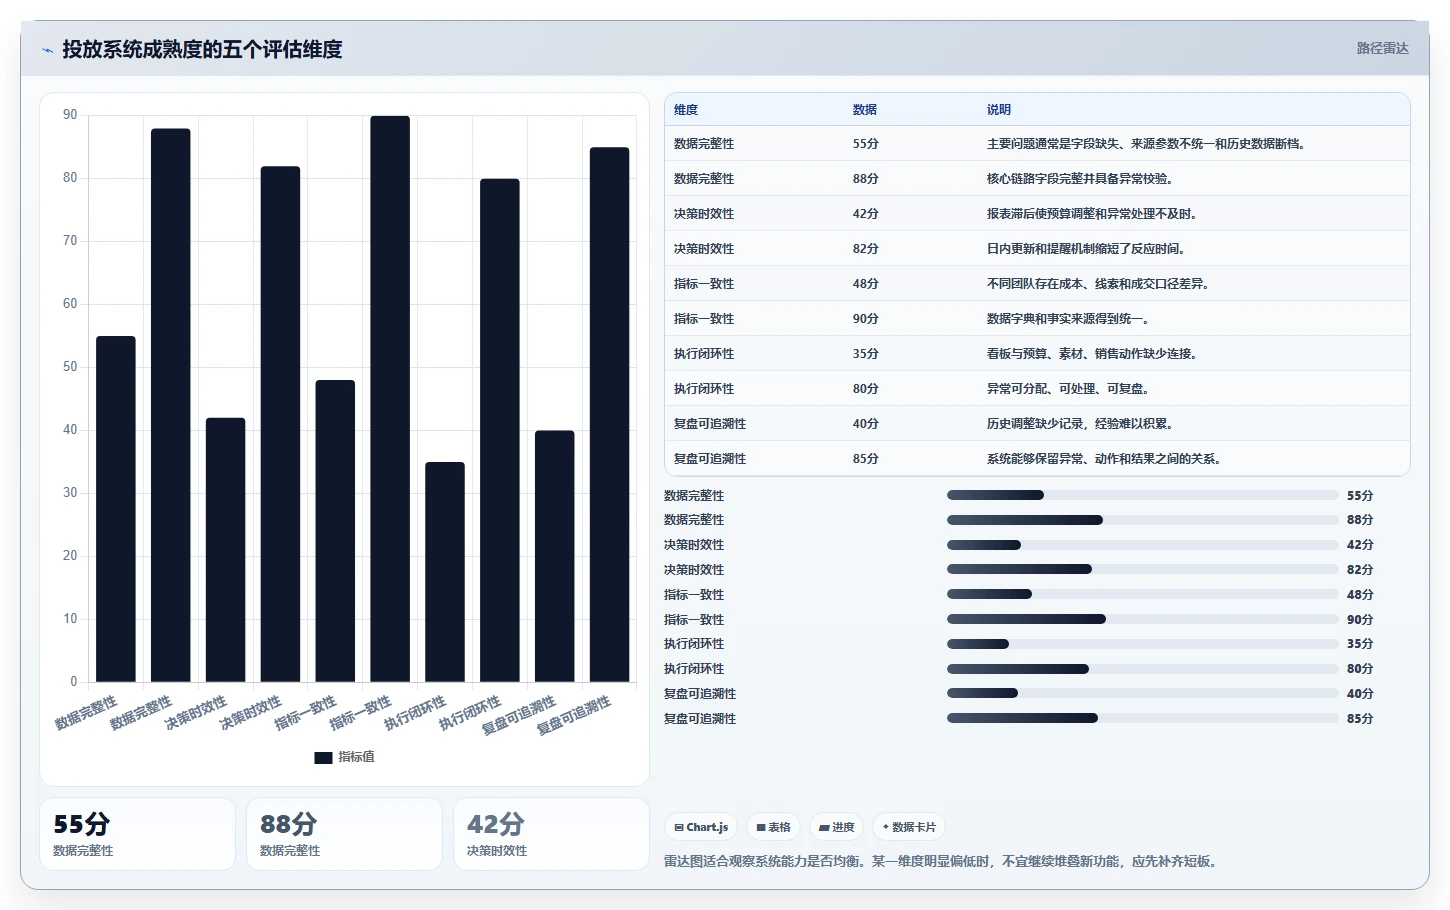Image resolution: width=1450 pixels, height=910 pixels.
Task: Click the 48分 cell in the table
Action: point(866,284)
